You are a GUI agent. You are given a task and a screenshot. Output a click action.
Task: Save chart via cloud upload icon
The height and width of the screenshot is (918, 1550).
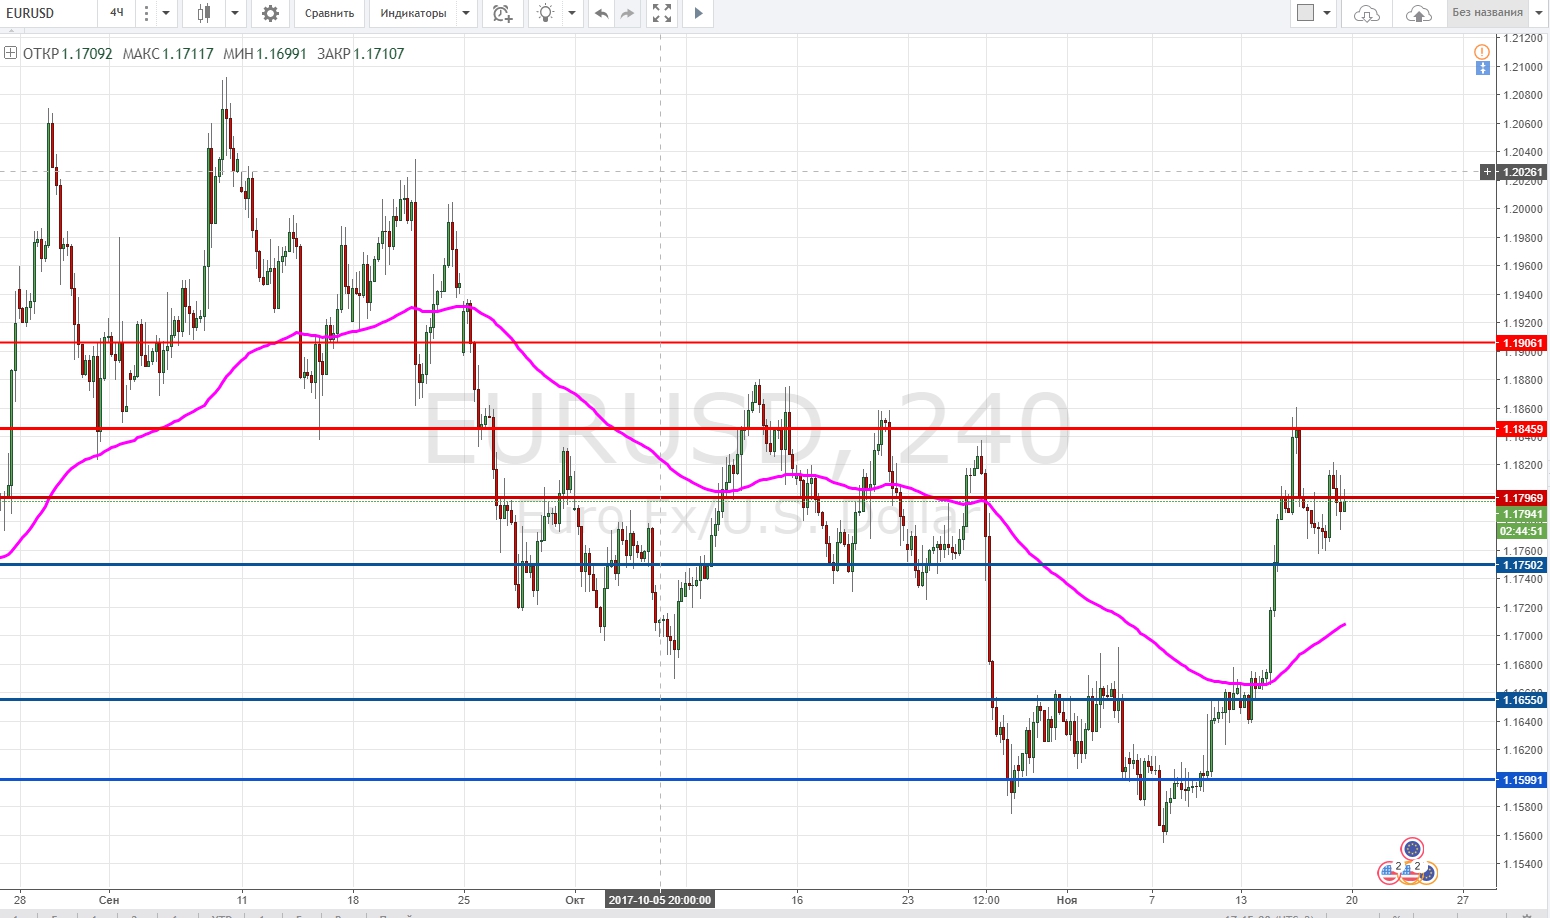pos(1418,13)
